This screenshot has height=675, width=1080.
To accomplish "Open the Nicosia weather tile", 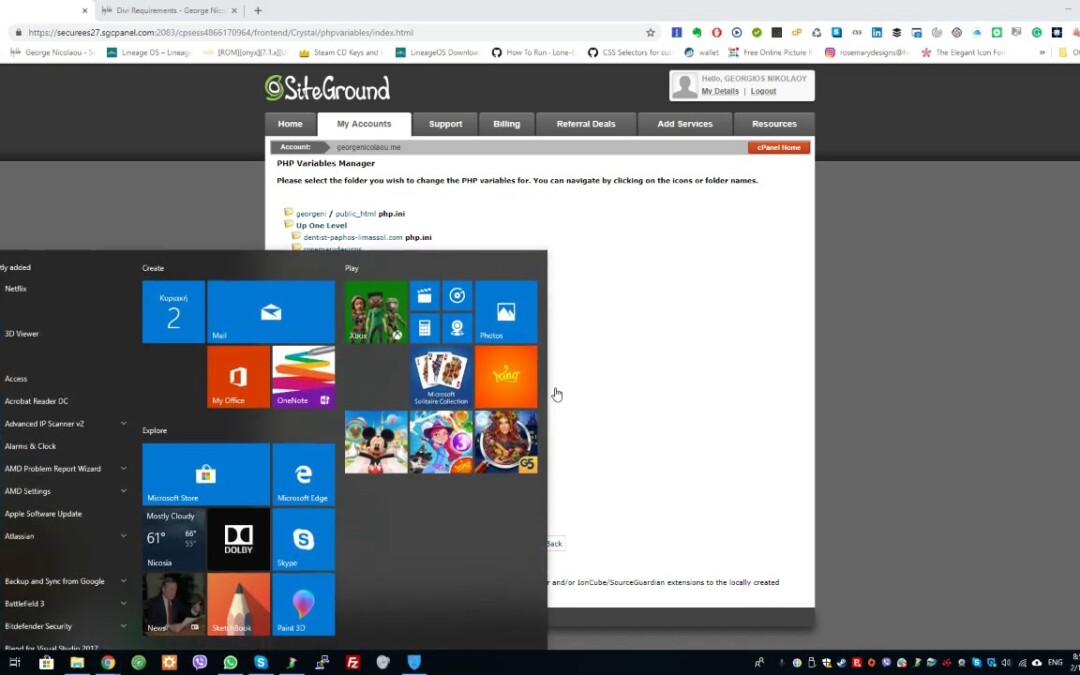I will click(173, 539).
